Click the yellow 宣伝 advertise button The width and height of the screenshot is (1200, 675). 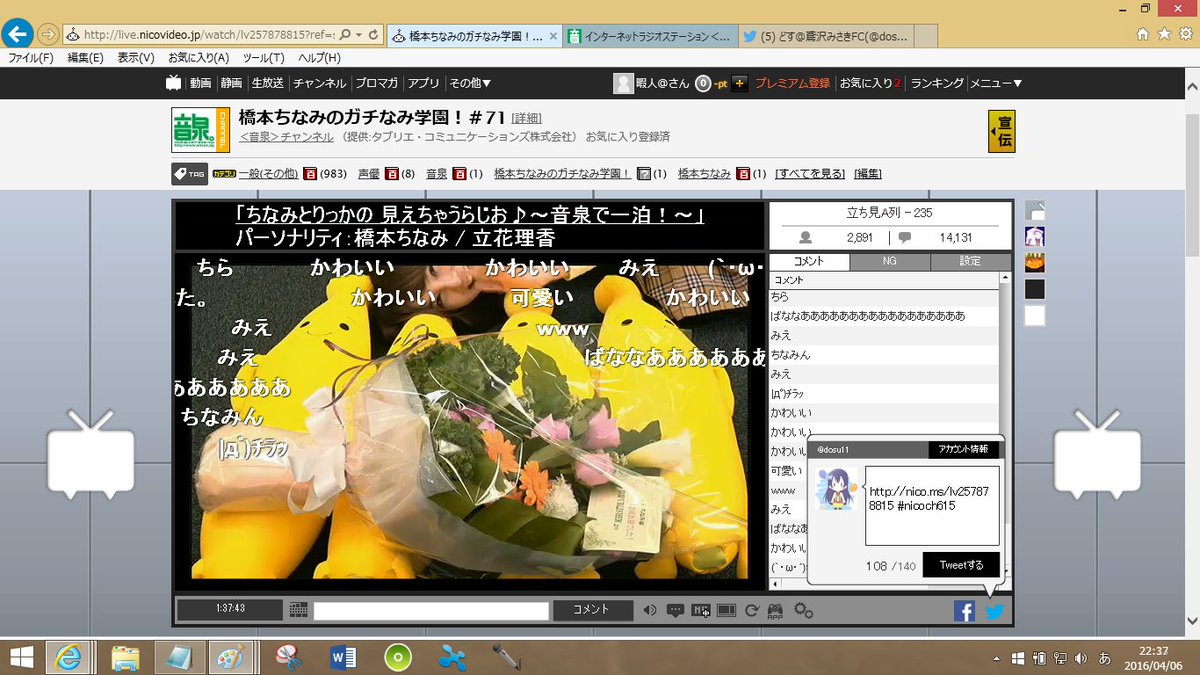pyautogui.click(x=1001, y=131)
